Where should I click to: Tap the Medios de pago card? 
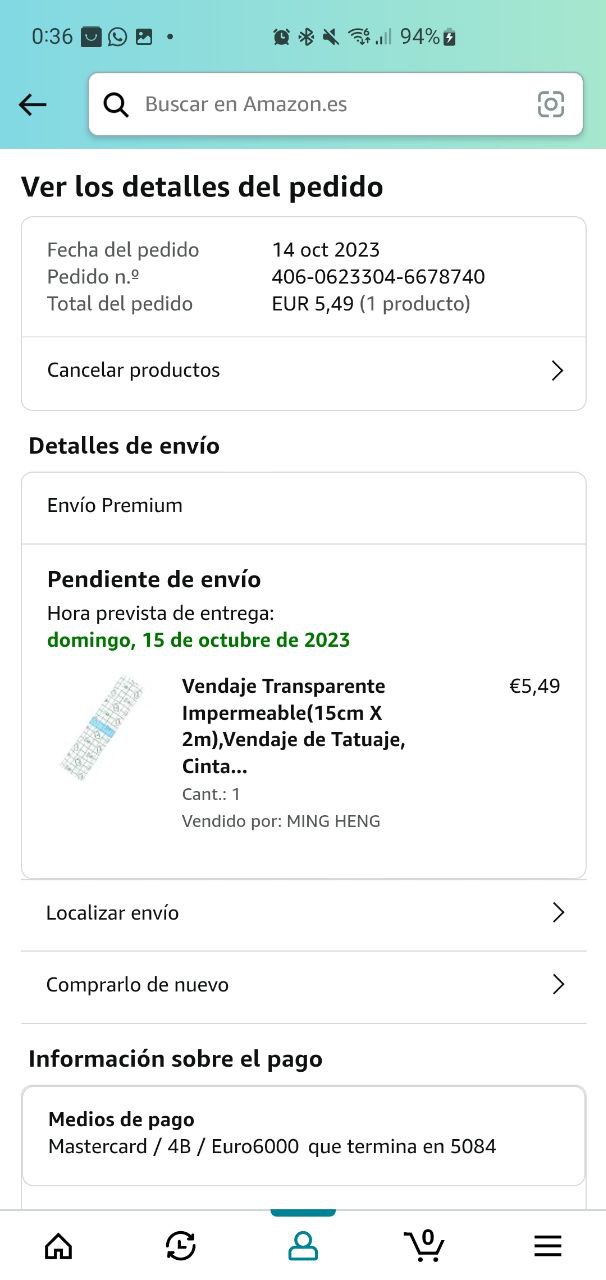click(303, 1134)
